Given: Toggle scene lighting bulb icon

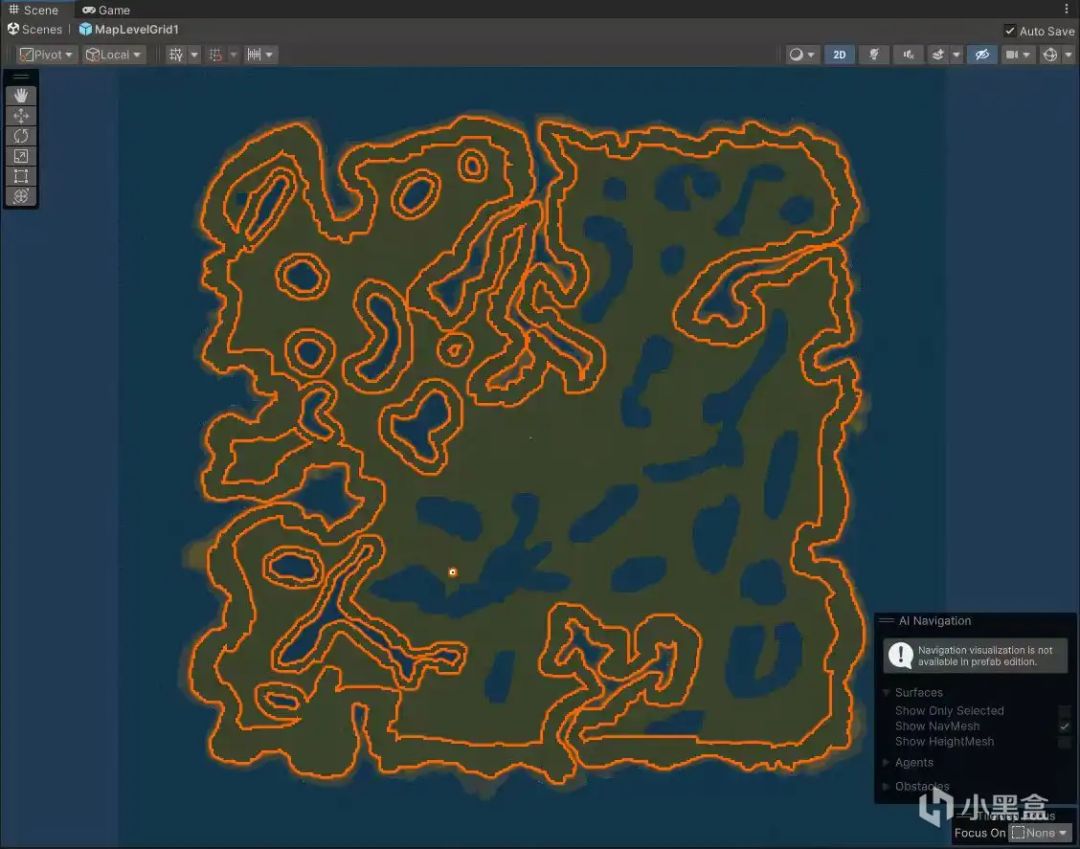Looking at the screenshot, I should click(x=874, y=54).
